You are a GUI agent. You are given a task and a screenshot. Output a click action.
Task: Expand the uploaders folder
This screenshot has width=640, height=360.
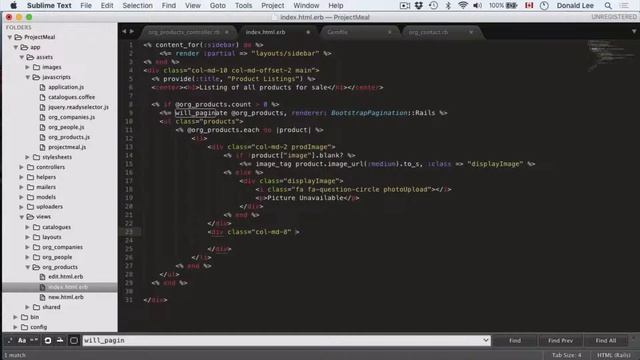(x=22, y=207)
